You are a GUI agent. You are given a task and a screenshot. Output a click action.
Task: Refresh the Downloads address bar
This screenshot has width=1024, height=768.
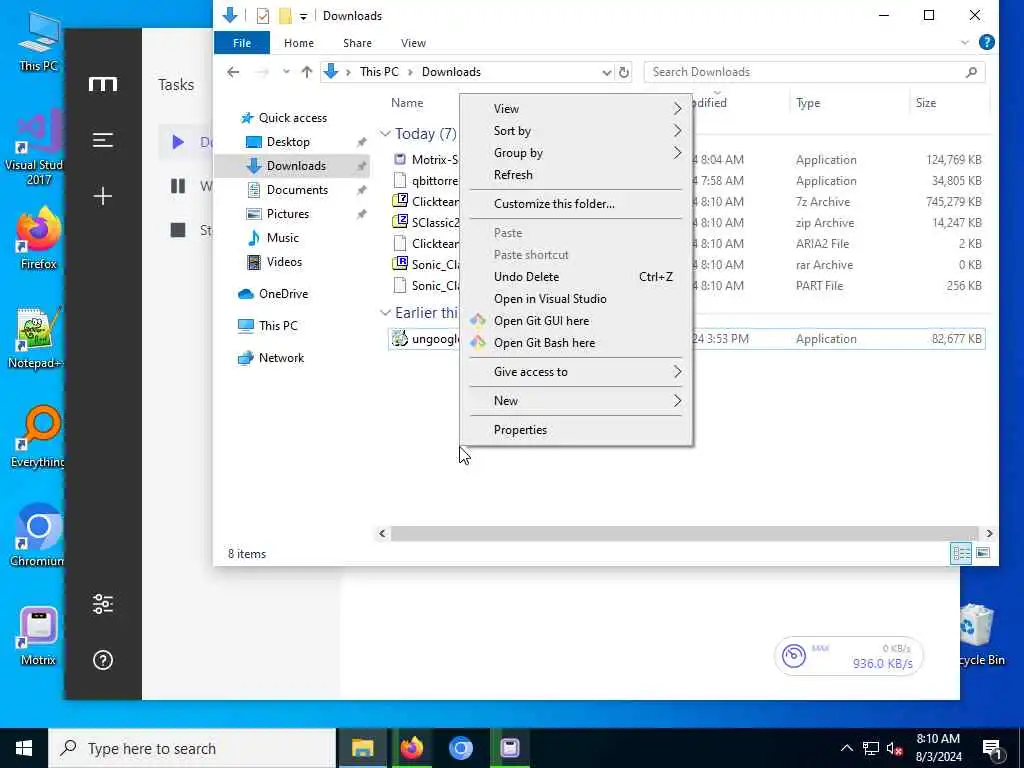click(624, 72)
